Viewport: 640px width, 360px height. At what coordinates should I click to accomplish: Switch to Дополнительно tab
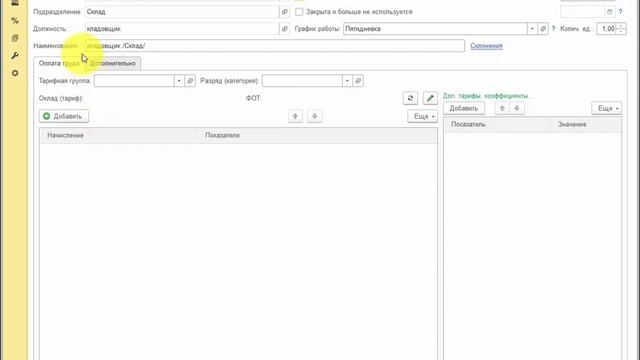113,63
